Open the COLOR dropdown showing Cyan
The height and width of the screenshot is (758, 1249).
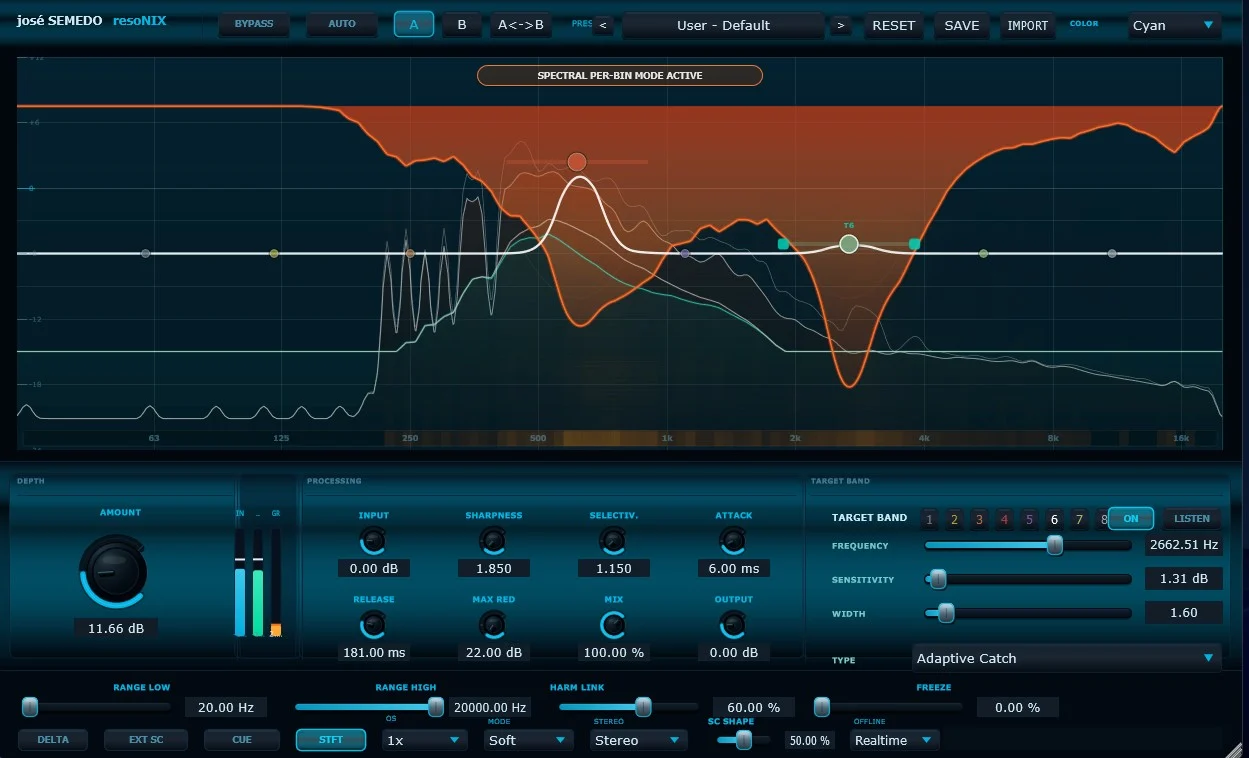(1175, 26)
